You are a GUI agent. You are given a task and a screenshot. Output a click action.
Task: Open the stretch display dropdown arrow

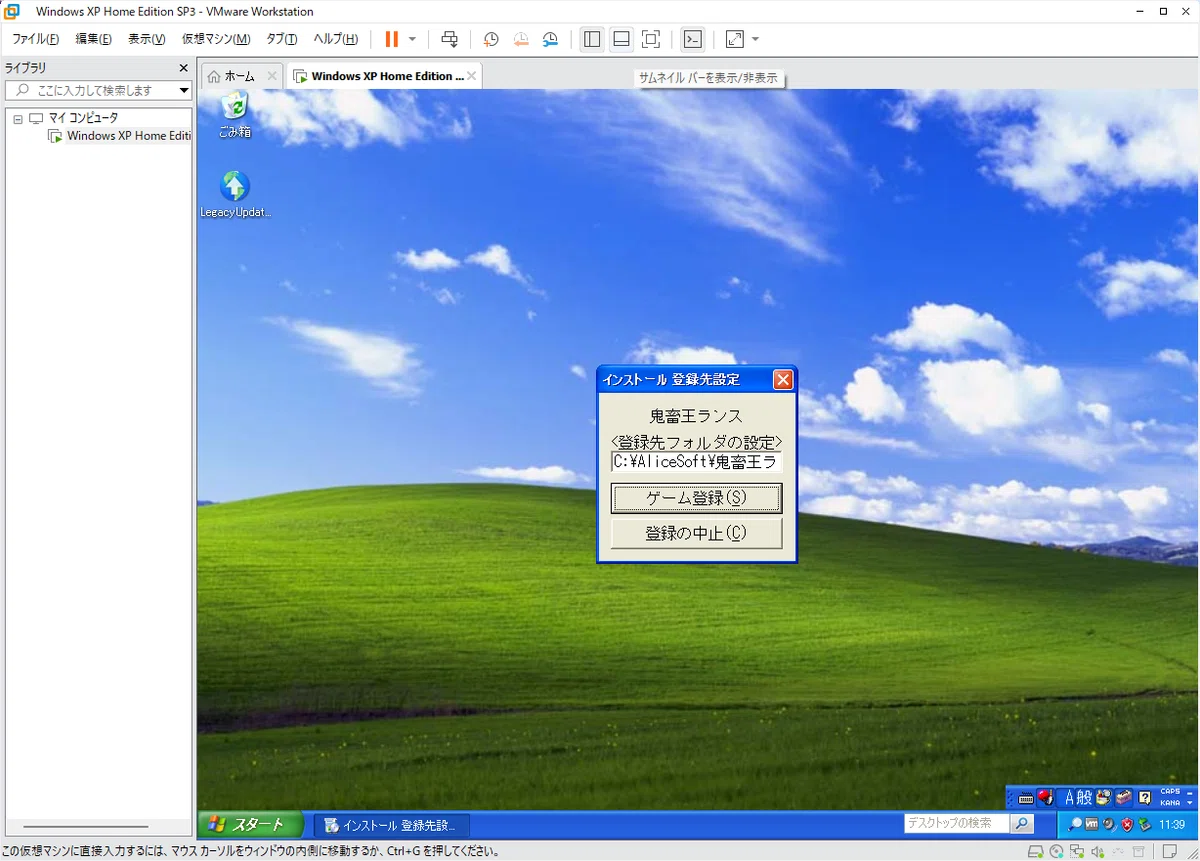tap(755, 39)
